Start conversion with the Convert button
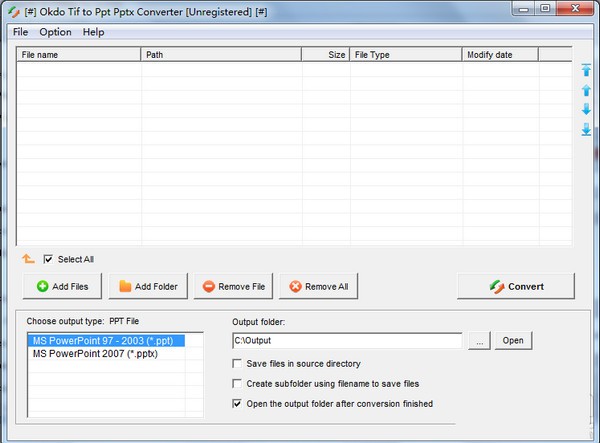This screenshot has width=600, height=443. [x=516, y=286]
